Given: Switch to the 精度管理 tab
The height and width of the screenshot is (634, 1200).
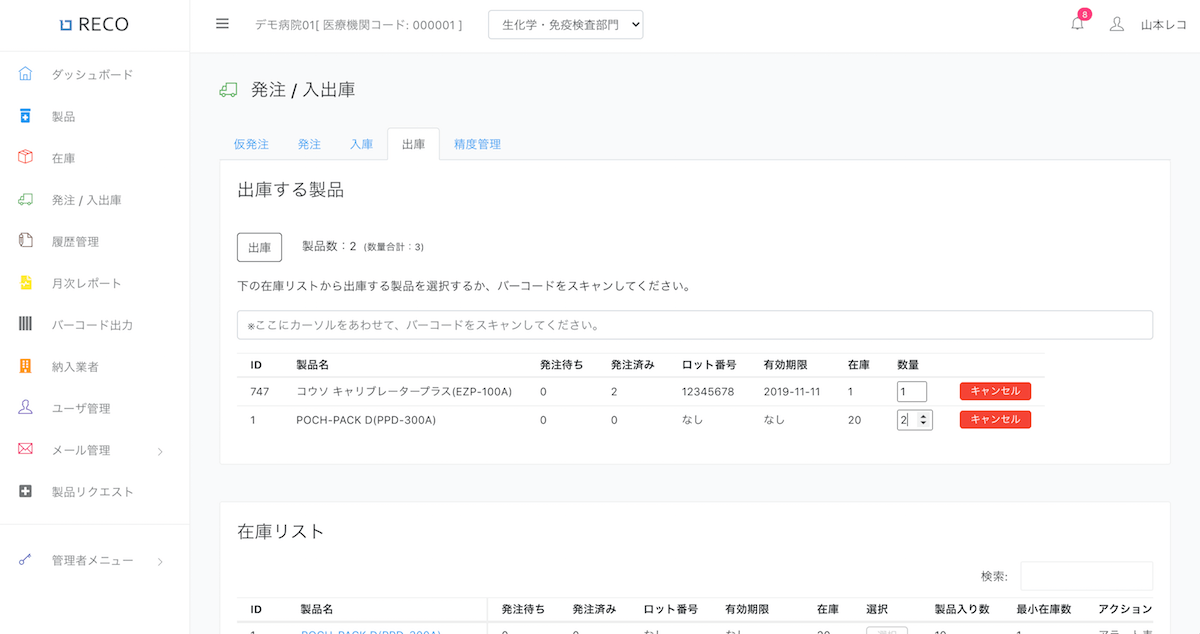Looking at the screenshot, I should (x=477, y=144).
